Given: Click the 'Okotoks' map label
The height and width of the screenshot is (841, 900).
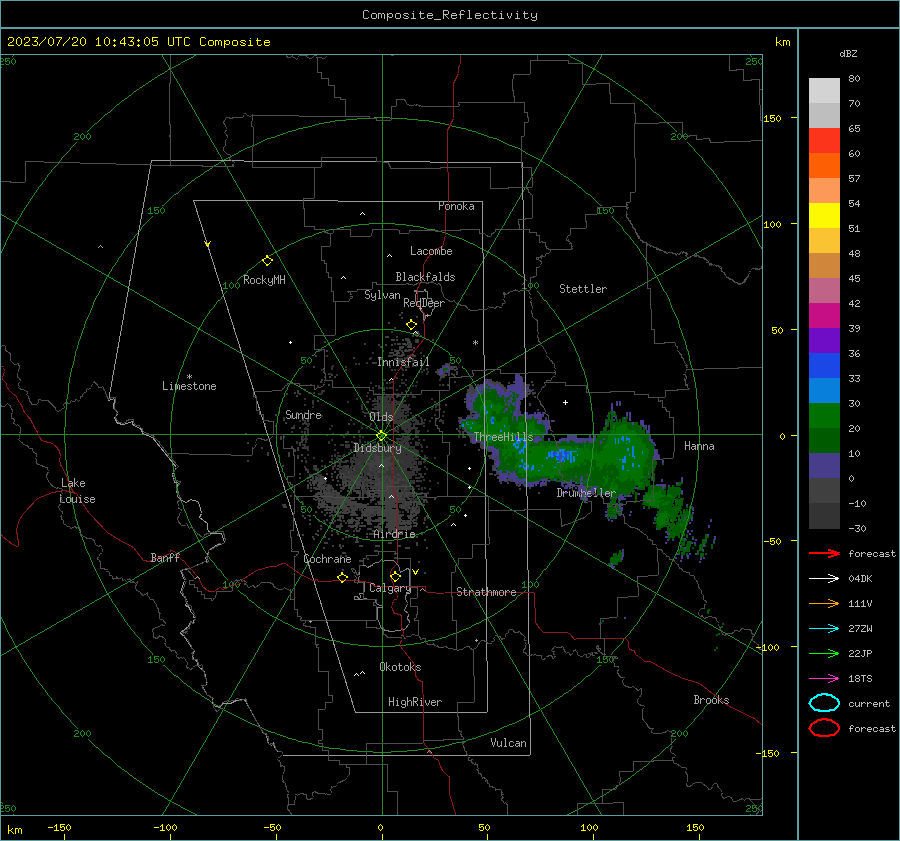Looking at the screenshot, I should [x=400, y=667].
